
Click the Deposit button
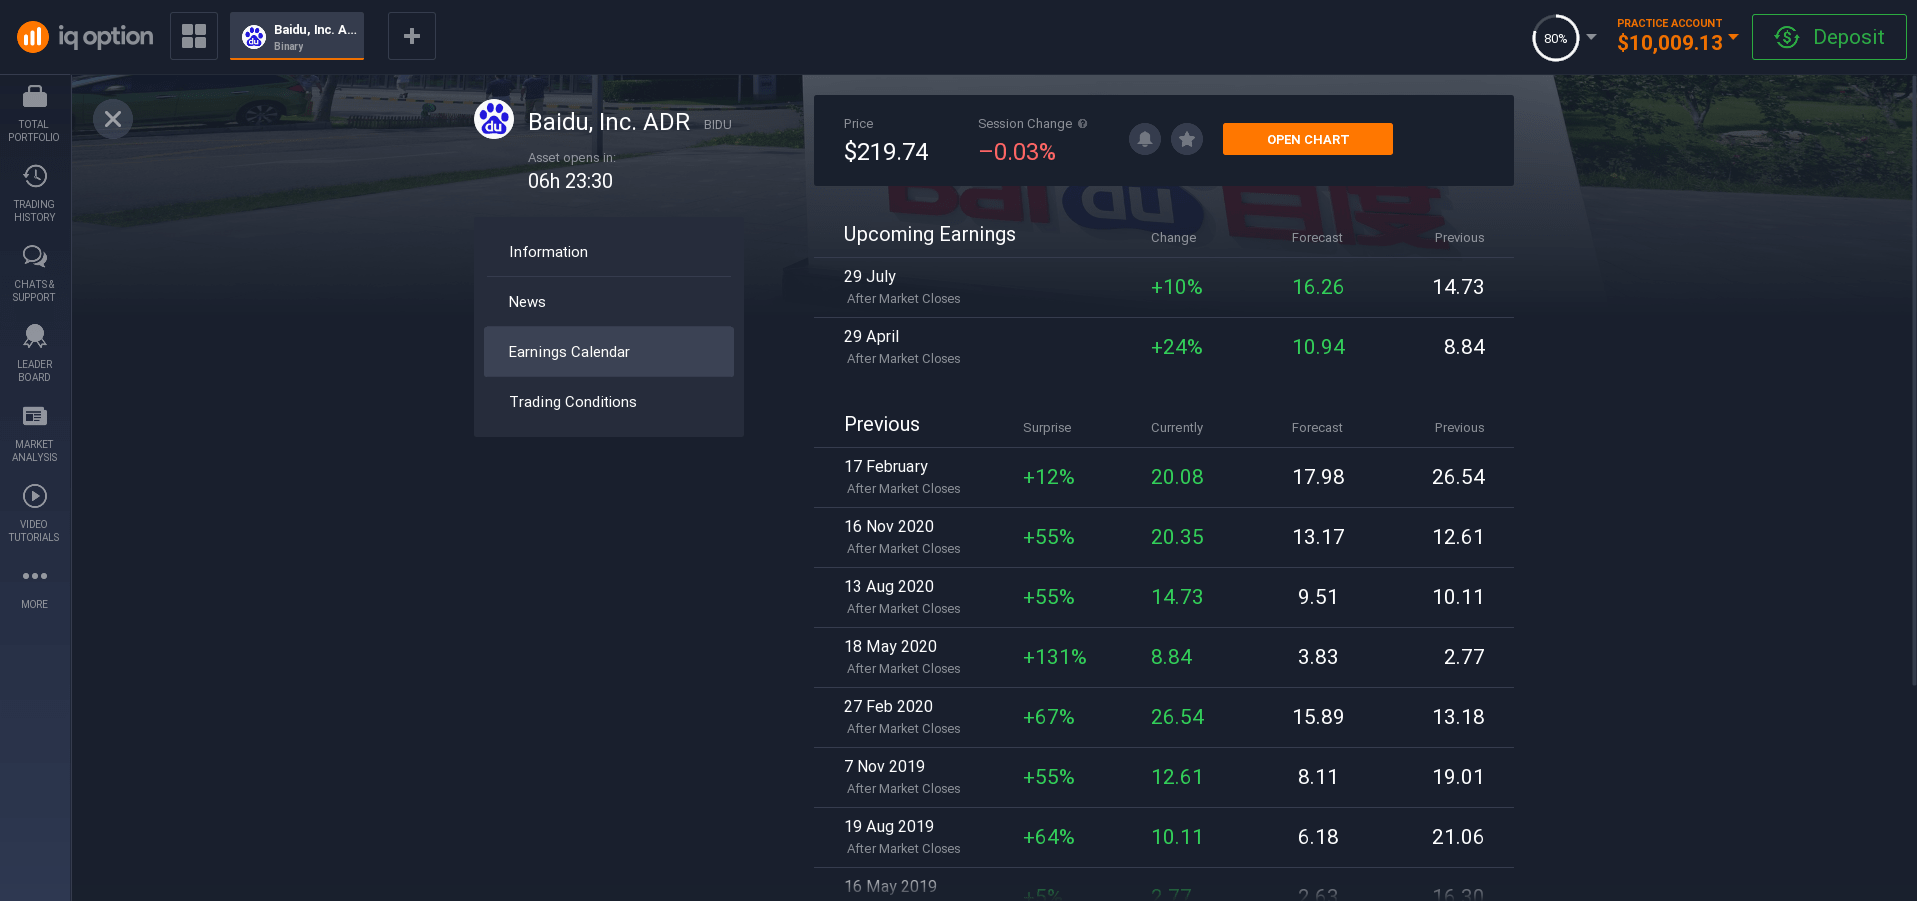1829,37
